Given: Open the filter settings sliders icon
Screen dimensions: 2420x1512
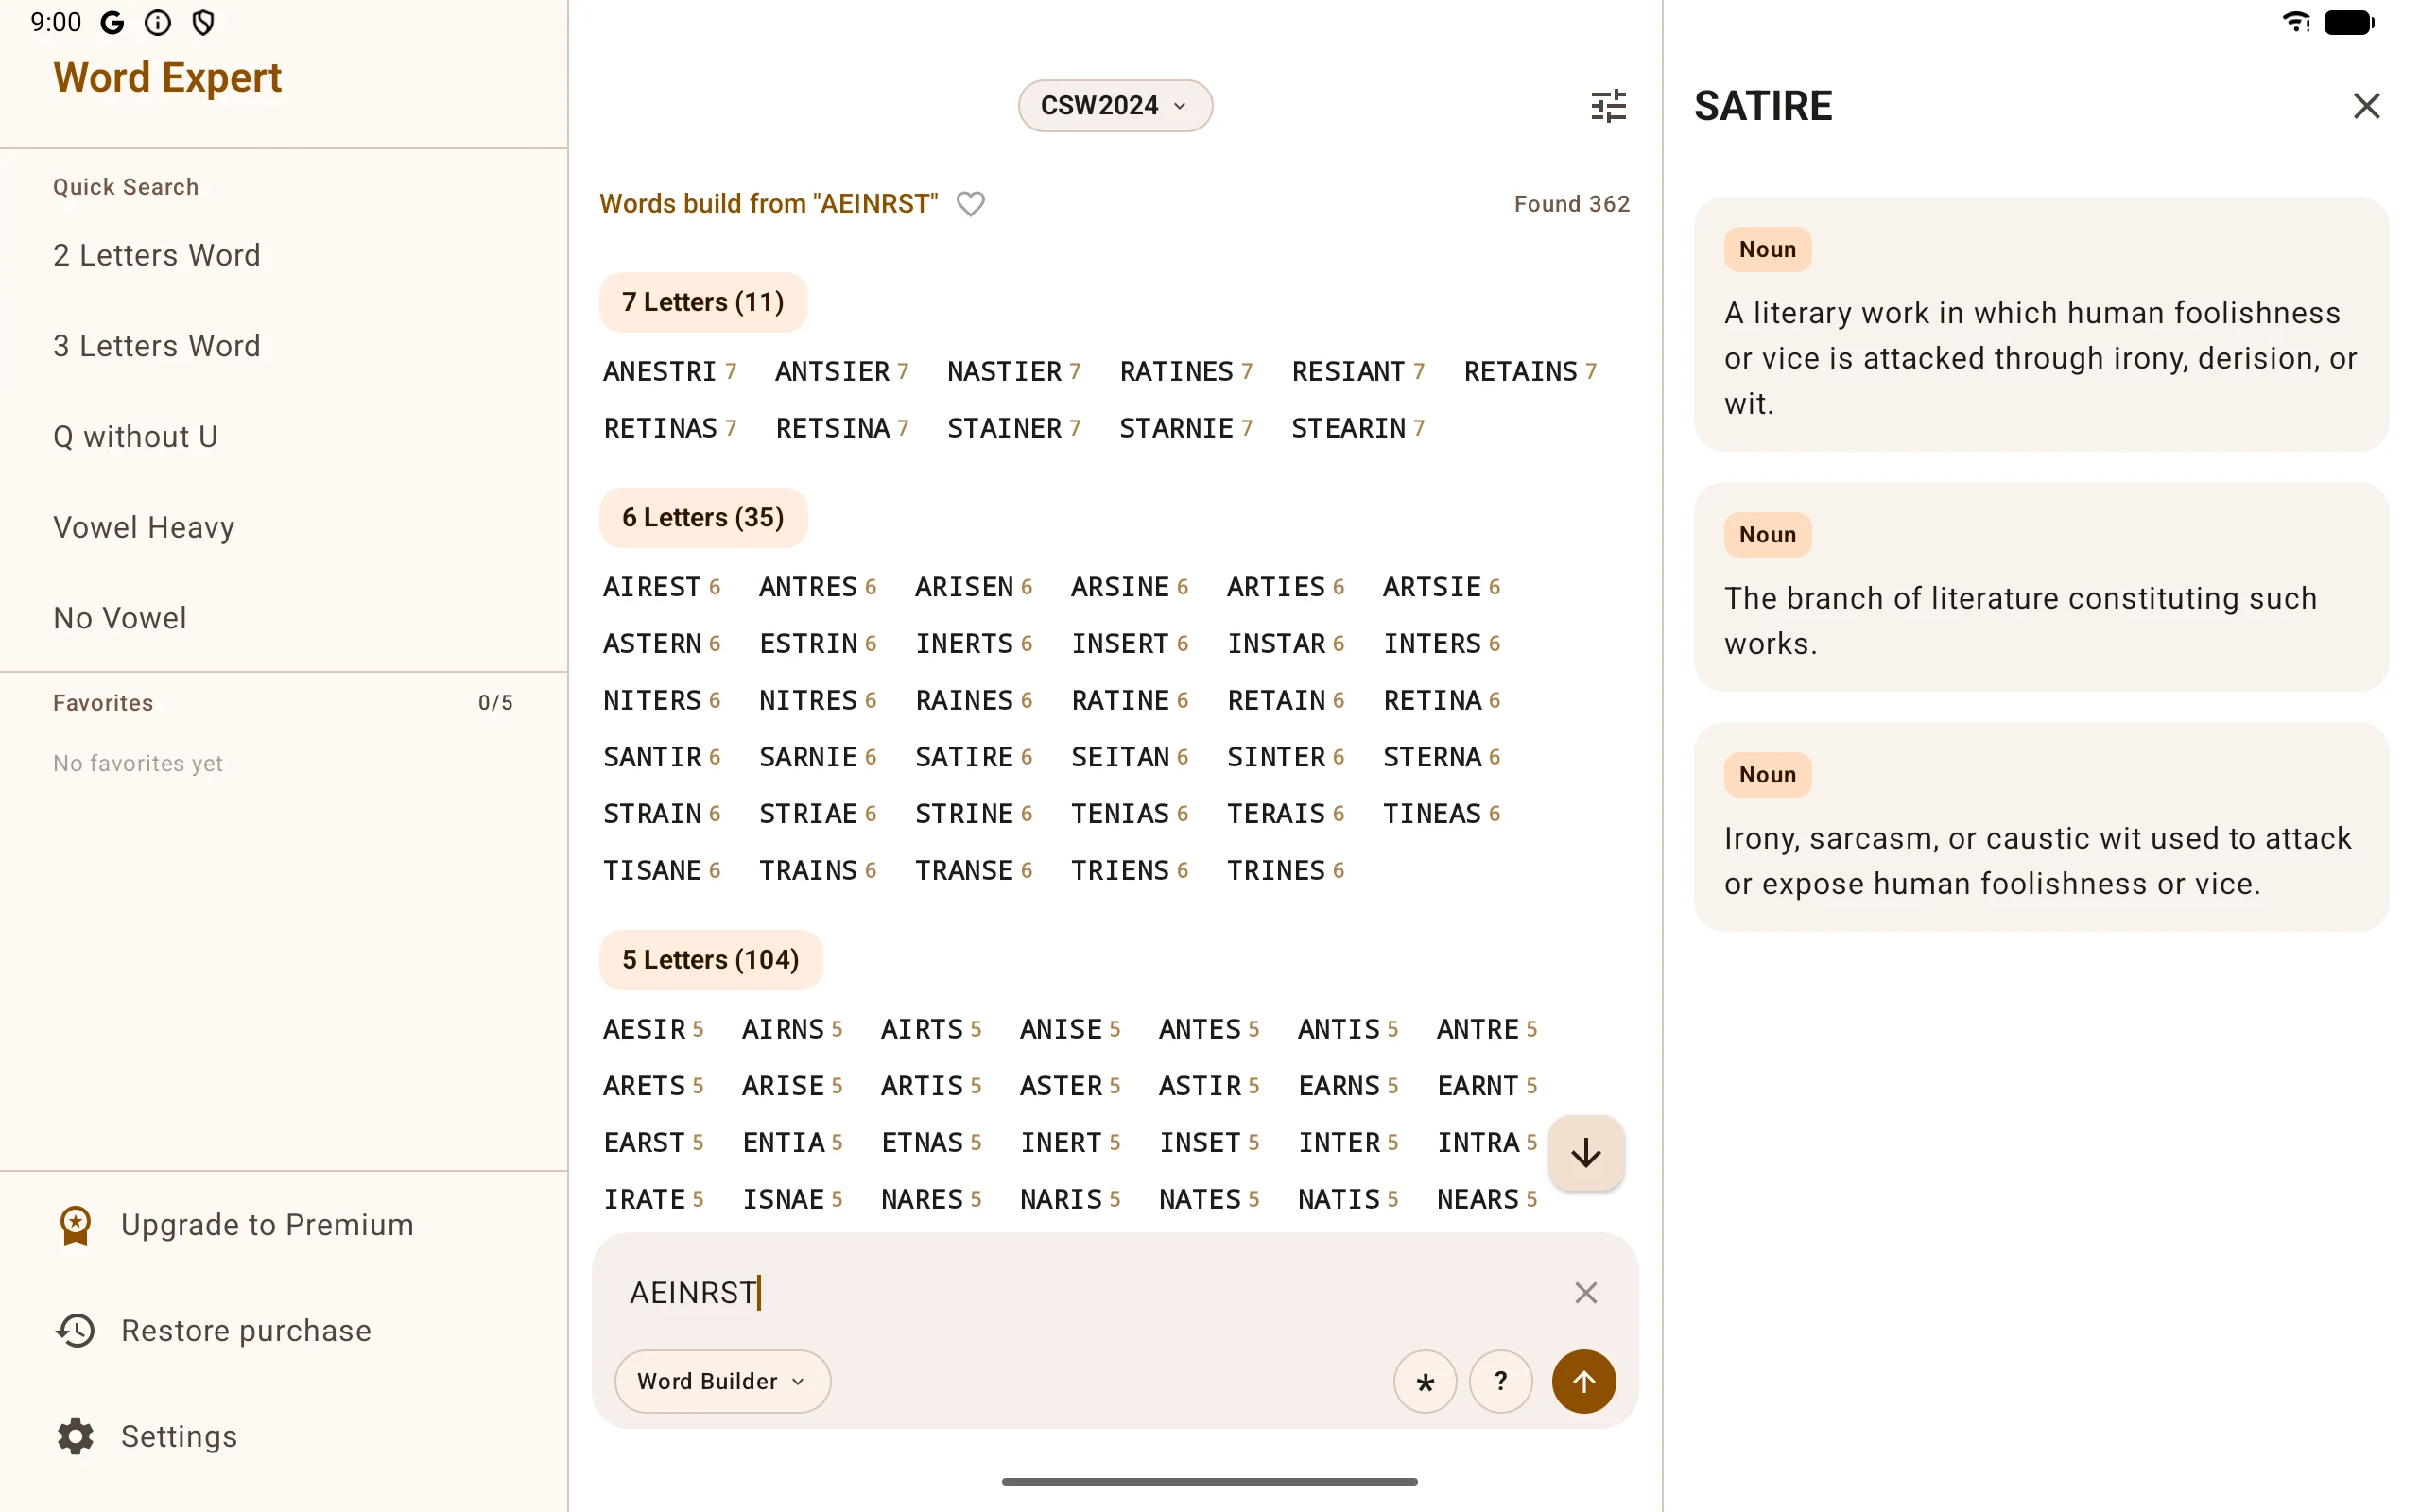Looking at the screenshot, I should coord(1608,105).
